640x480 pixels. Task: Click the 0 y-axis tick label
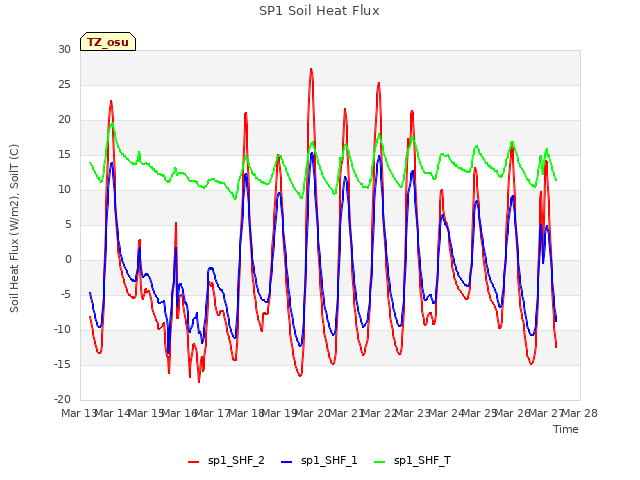68,260
